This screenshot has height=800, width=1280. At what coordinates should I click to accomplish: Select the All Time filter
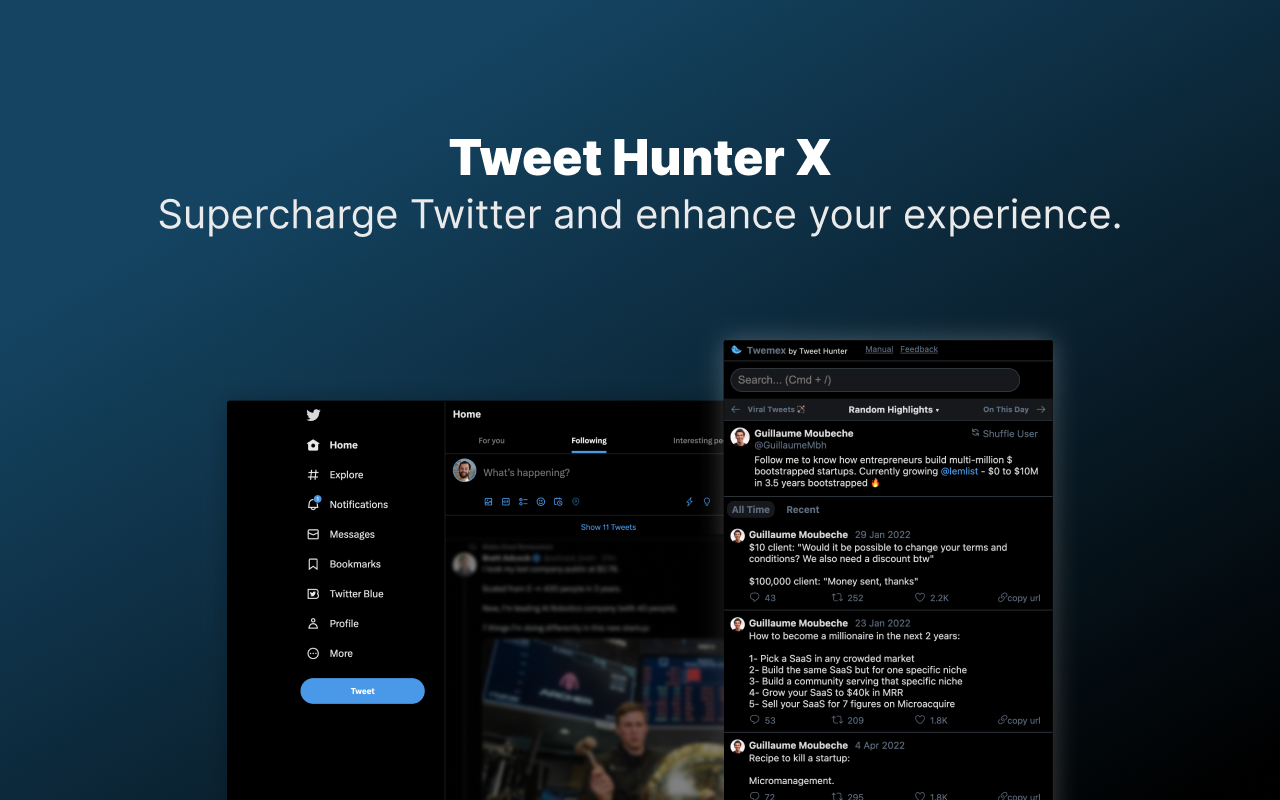point(751,510)
